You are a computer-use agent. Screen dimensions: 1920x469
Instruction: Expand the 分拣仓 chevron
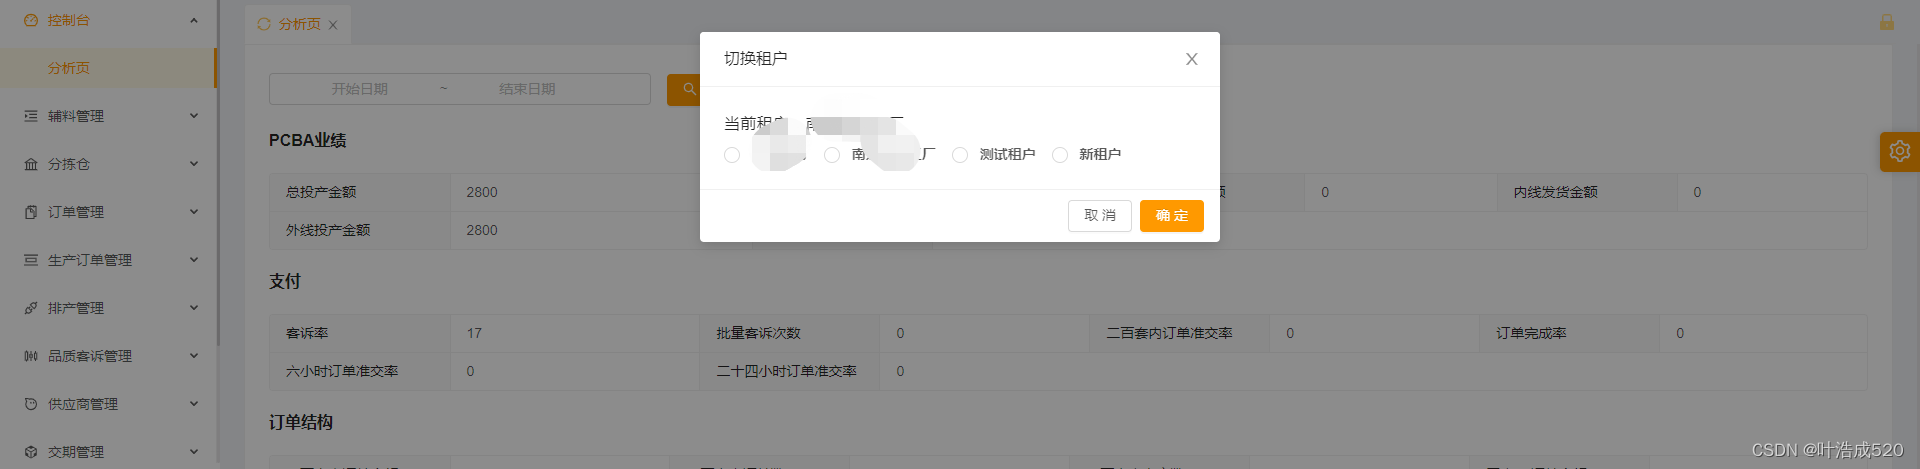point(194,164)
